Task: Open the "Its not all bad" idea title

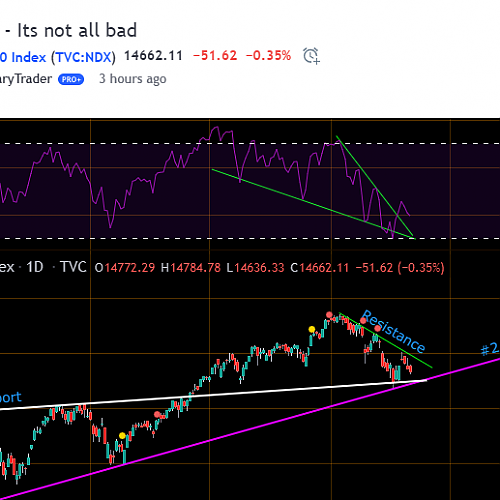Action: click(77, 30)
